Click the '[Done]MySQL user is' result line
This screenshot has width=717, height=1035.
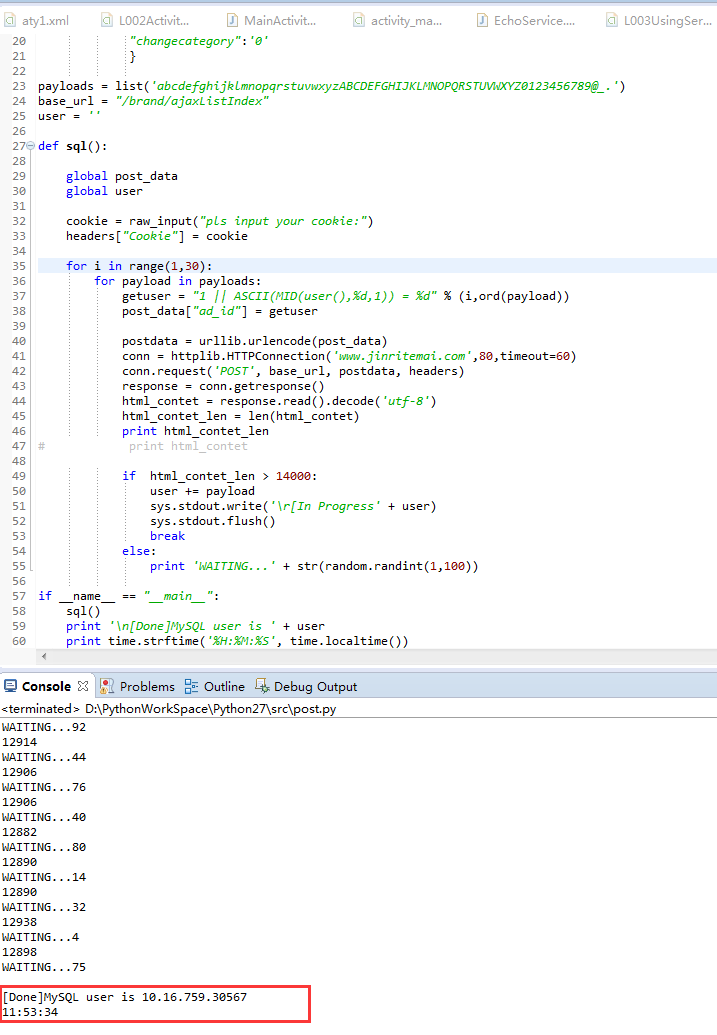coord(125,997)
